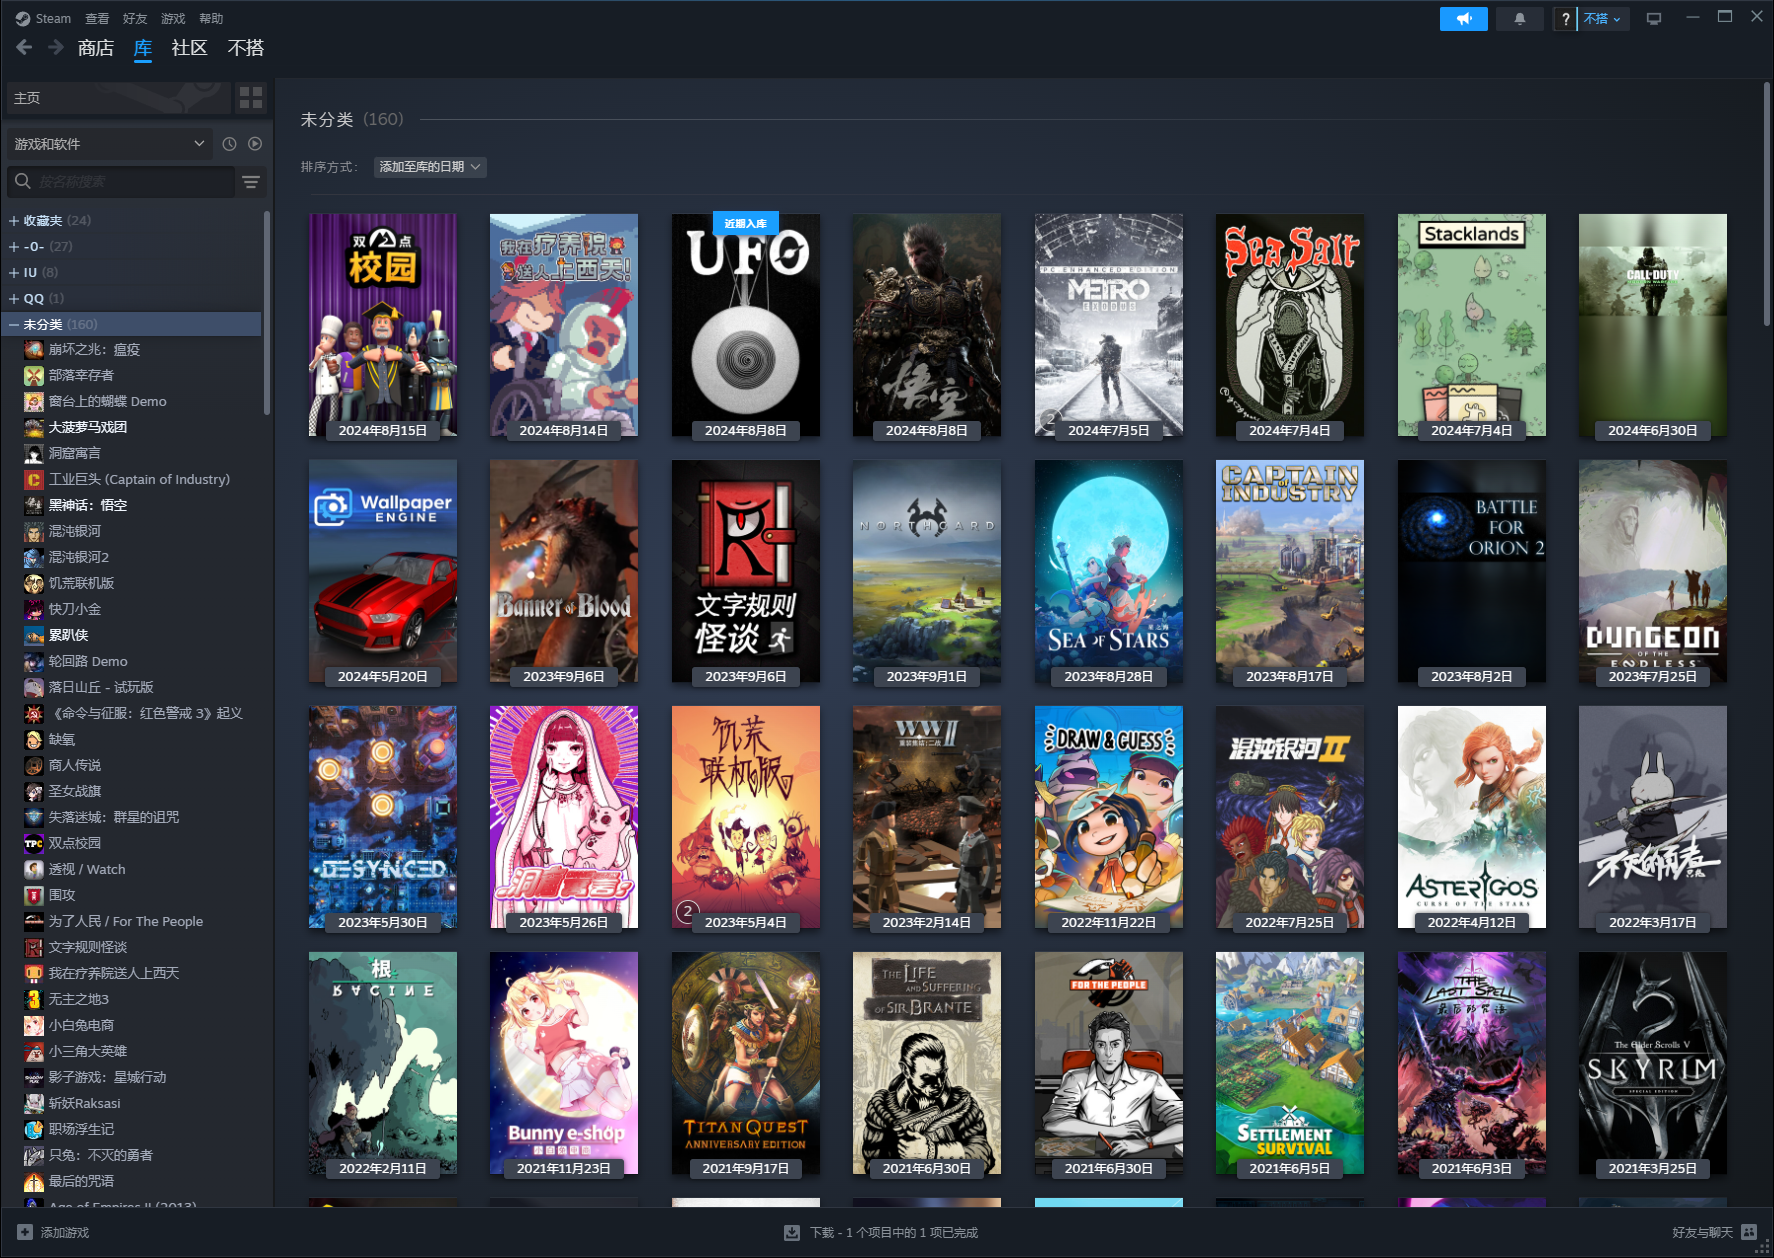
Task: Select 工业巨头 (Captain of Industry) entry
Action: click(133, 479)
